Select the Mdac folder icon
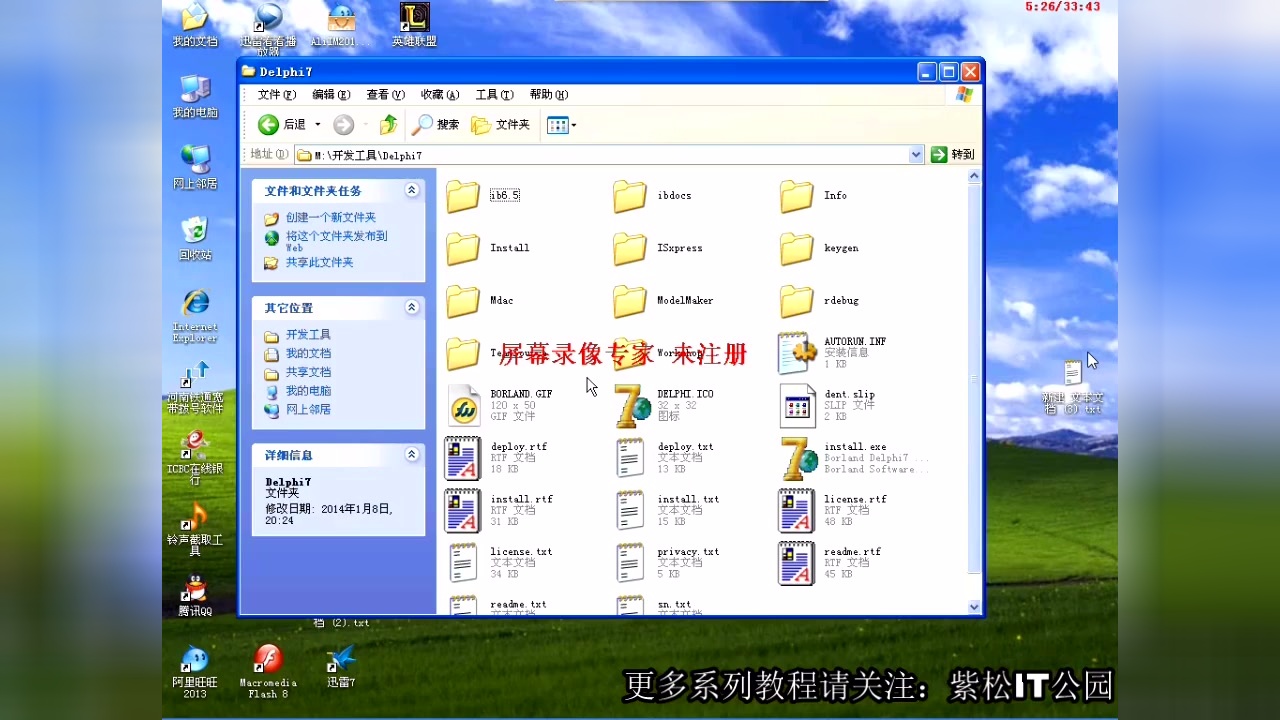The width and height of the screenshot is (1280, 720). [463, 301]
